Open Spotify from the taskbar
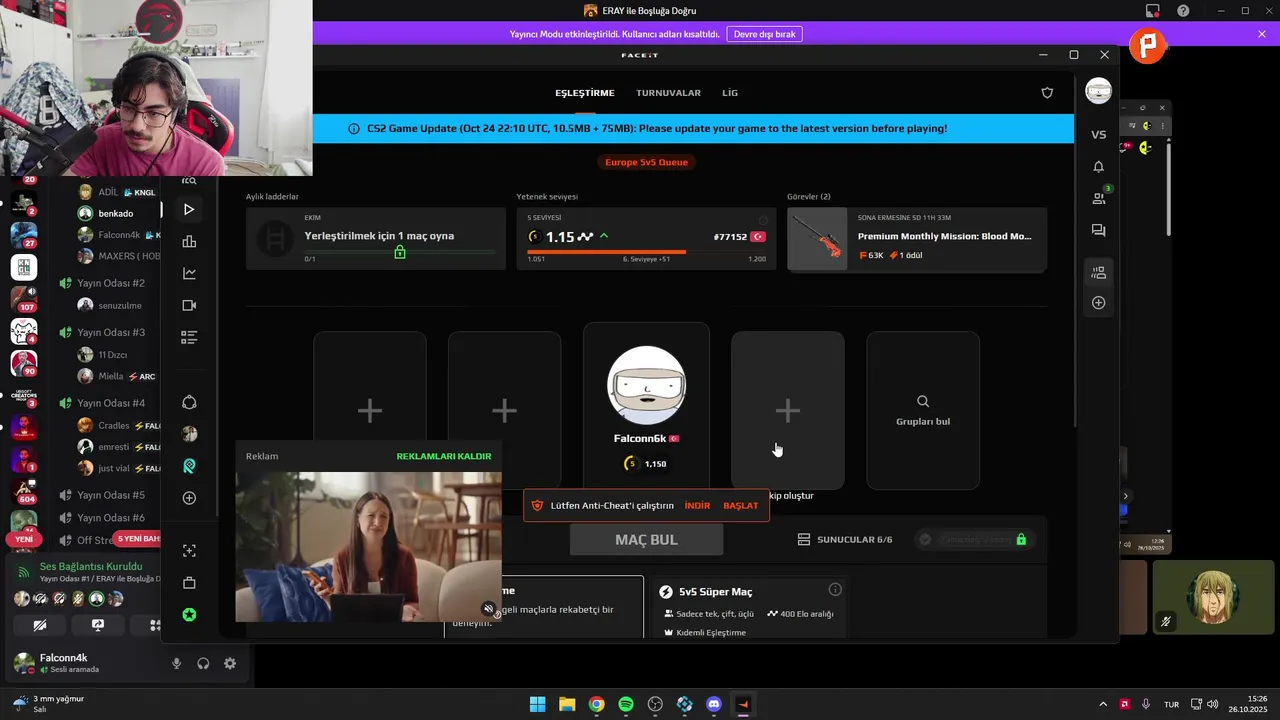 coord(626,704)
